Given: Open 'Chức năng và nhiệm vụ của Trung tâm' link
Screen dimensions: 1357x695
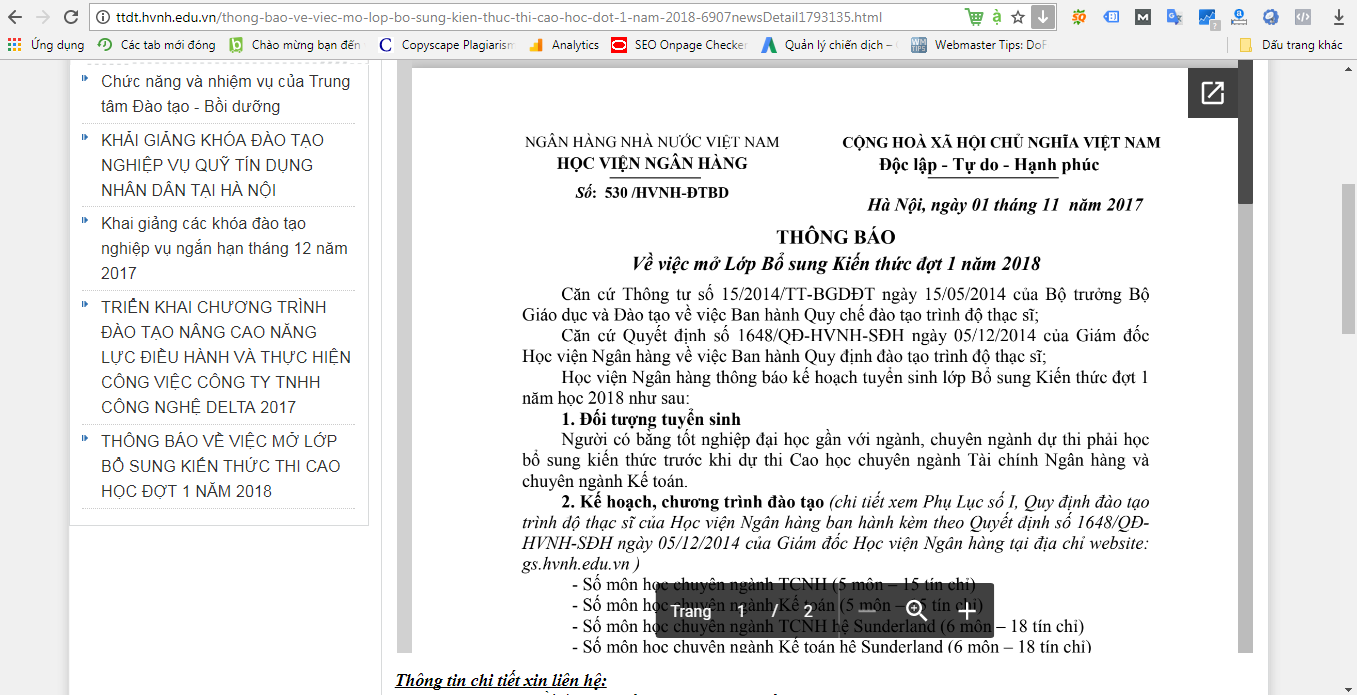Looking at the screenshot, I should pyautogui.click(x=225, y=94).
